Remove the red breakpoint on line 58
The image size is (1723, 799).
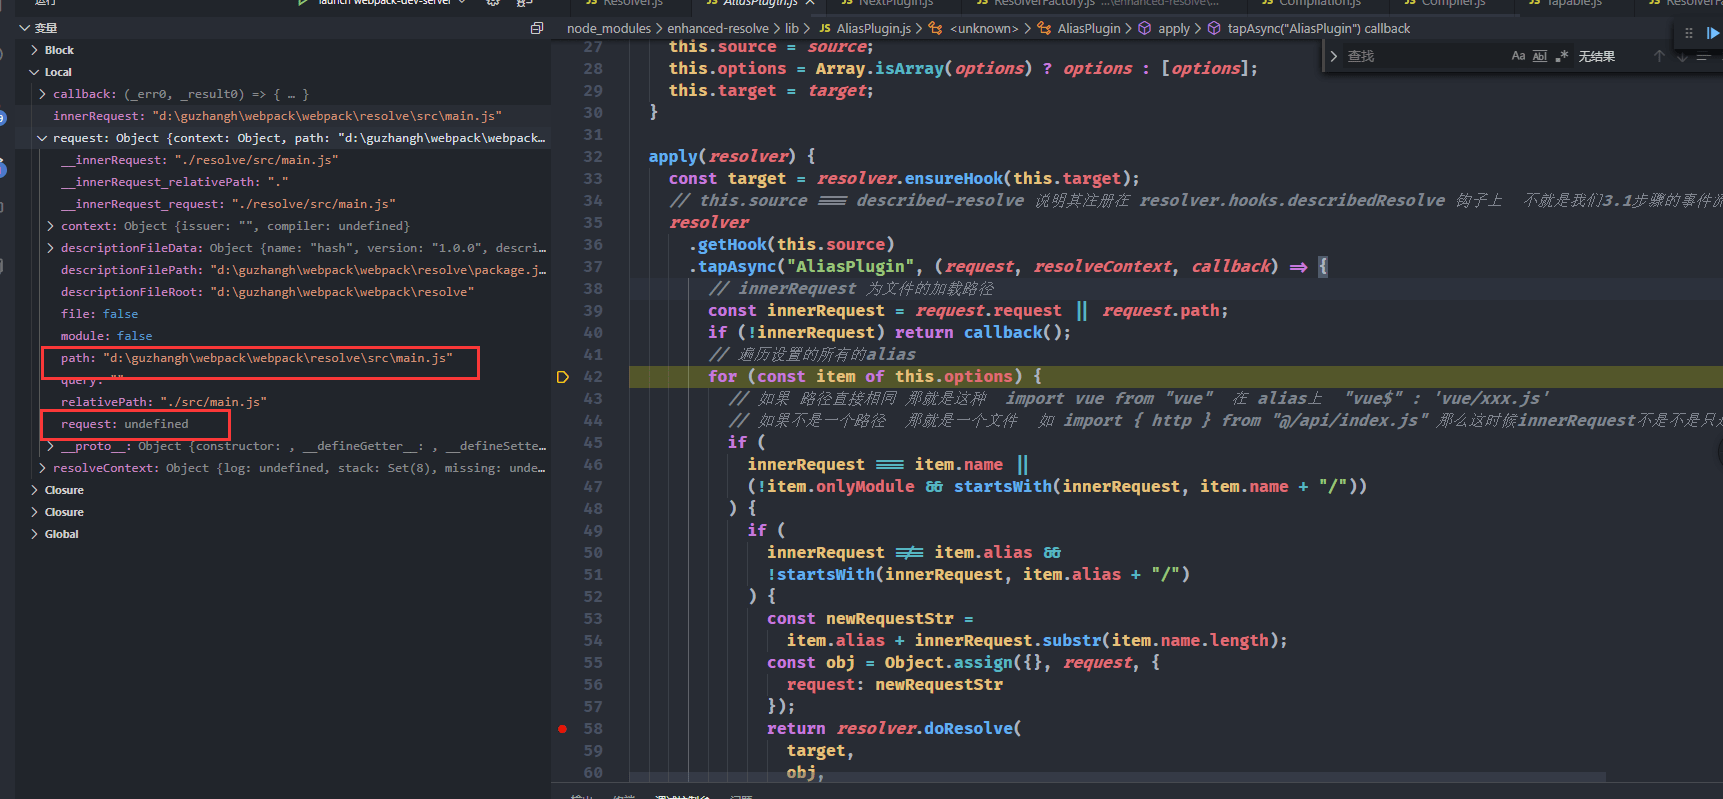(562, 729)
